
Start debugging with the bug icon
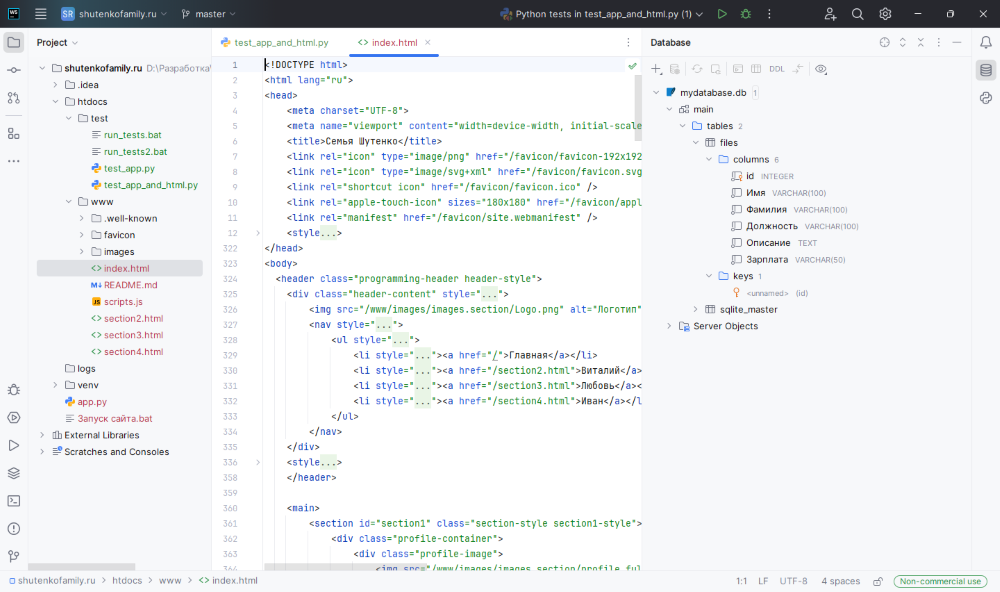[x=745, y=14]
